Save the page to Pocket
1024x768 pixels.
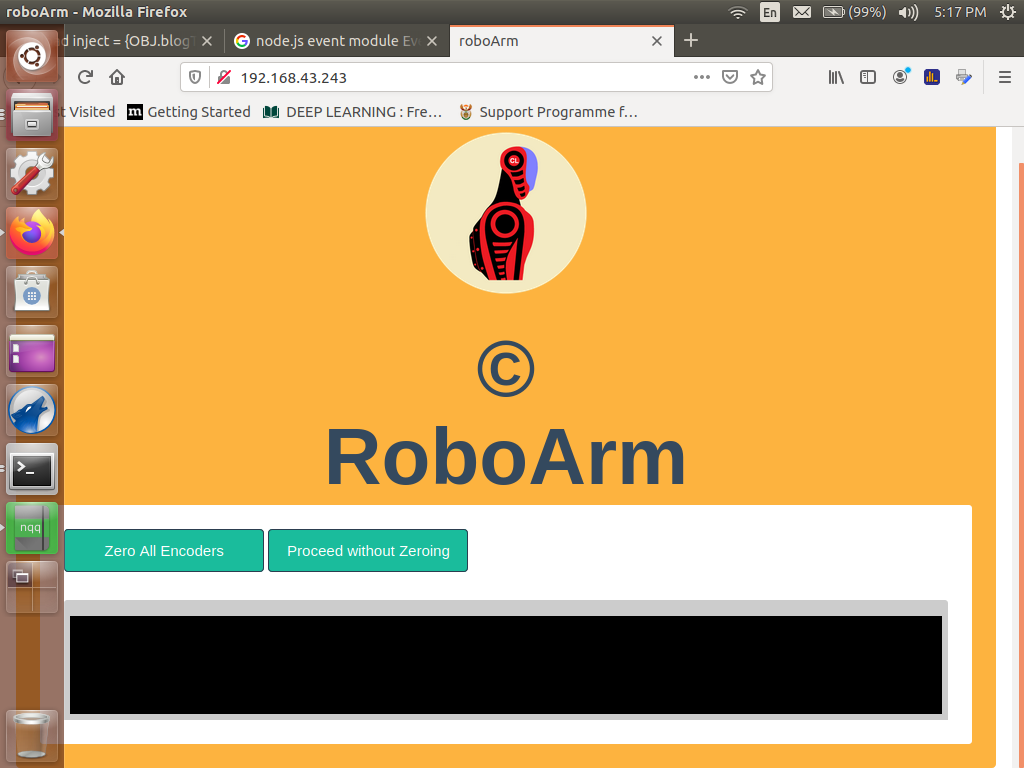coord(730,77)
